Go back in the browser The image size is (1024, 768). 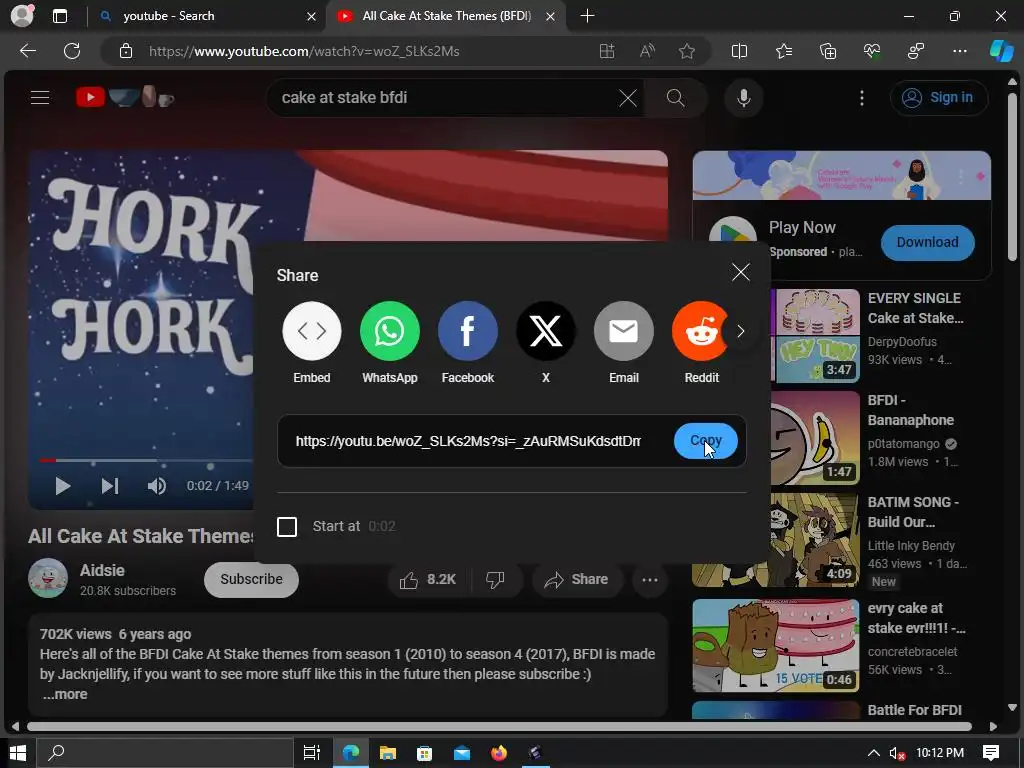(x=27, y=51)
